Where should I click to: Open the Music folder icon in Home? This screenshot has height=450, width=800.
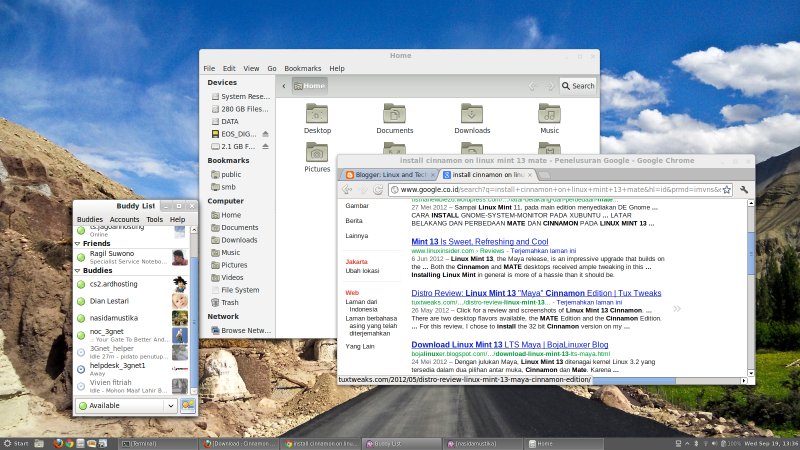549,118
